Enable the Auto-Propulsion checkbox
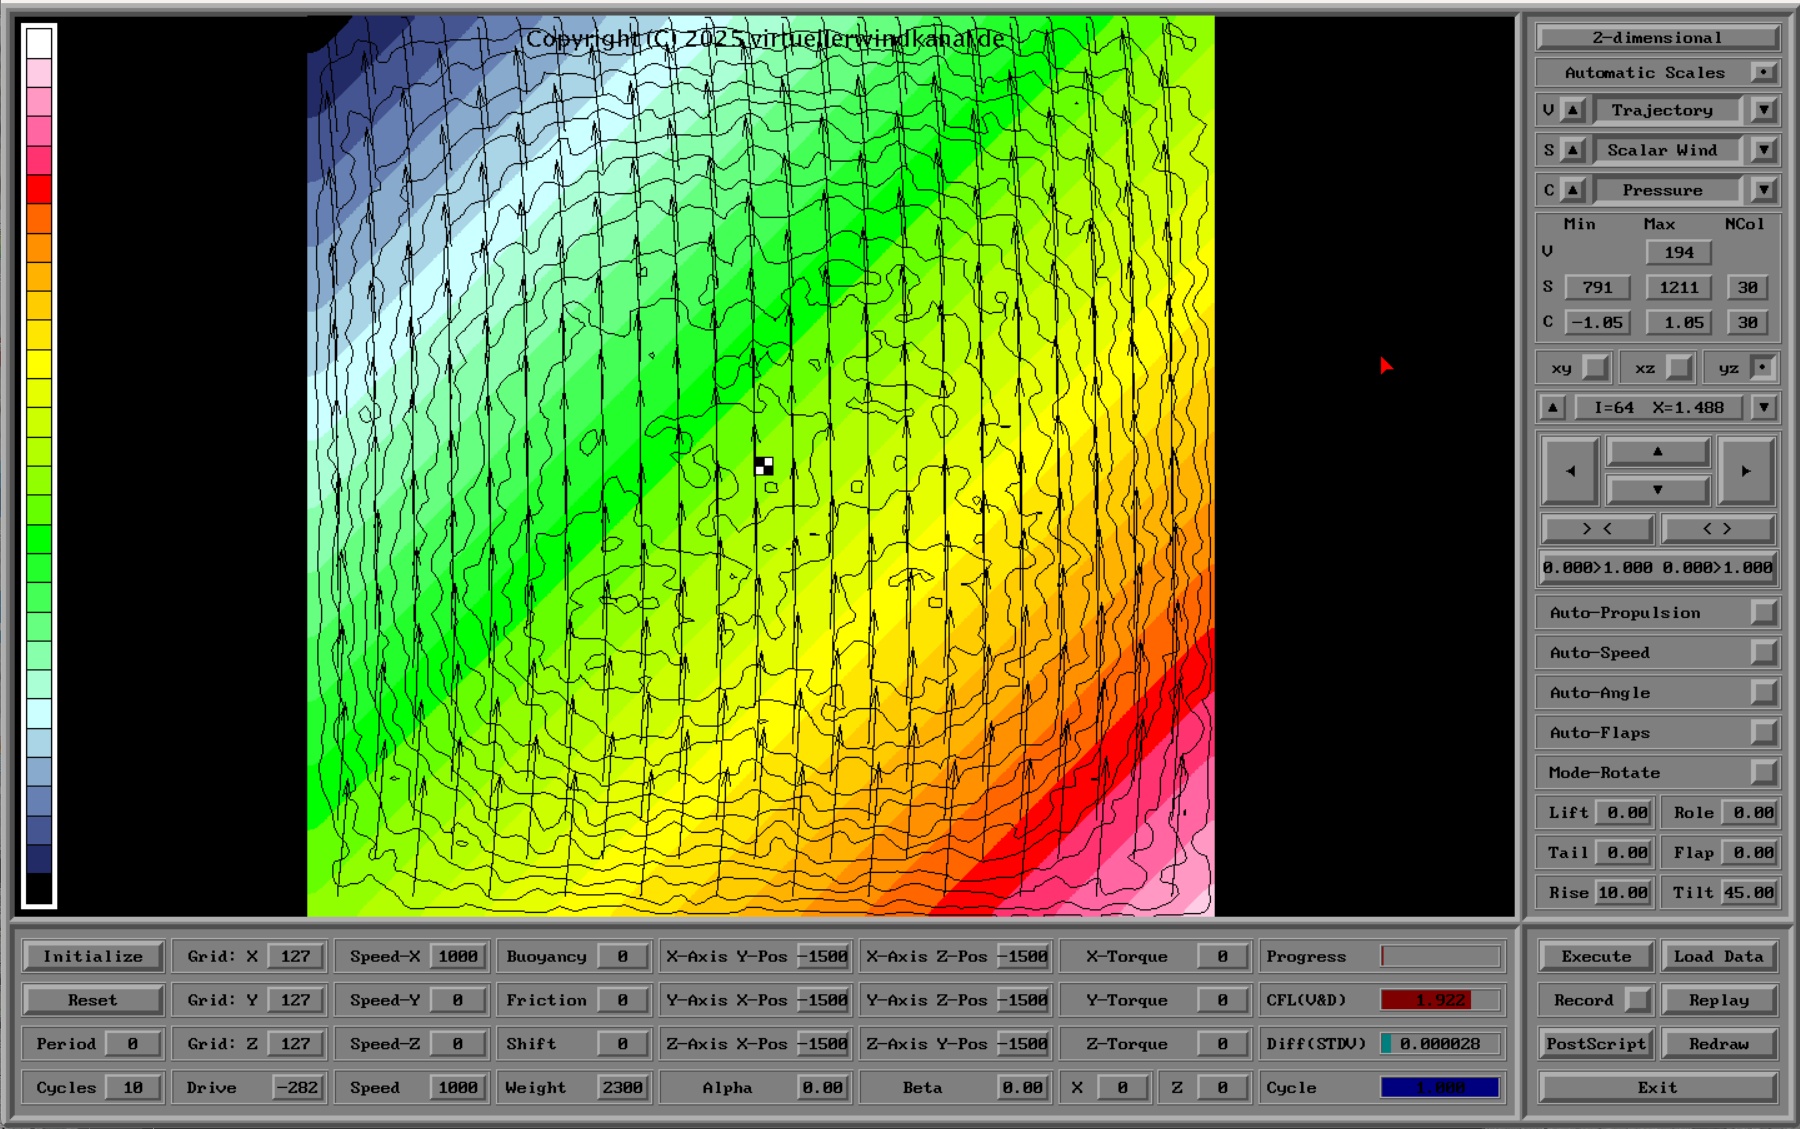Screen dimensions: 1800x1129 pyautogui.click(x=1763, y=613)
